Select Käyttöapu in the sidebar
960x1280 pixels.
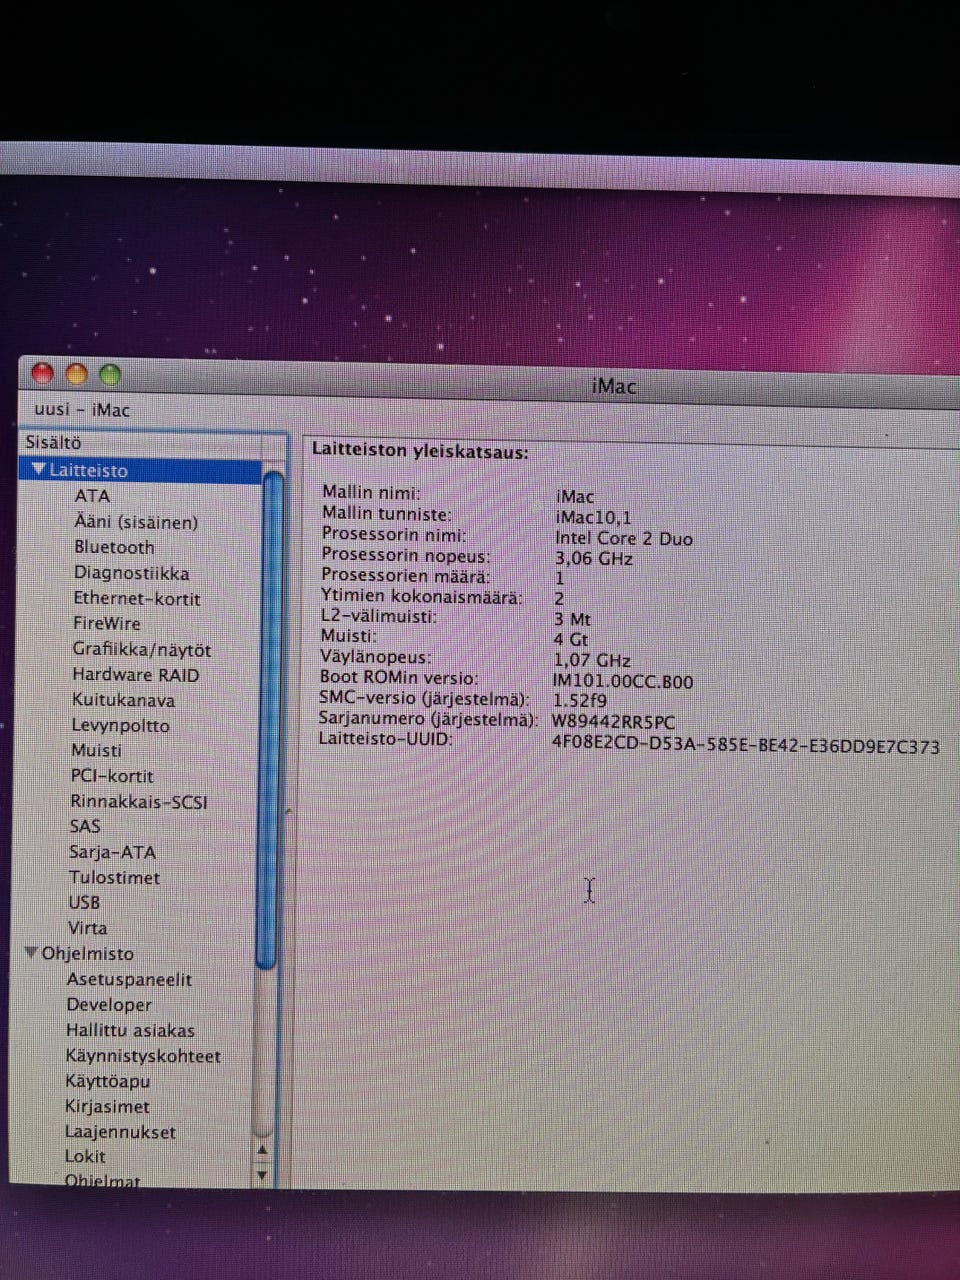coord(107,1081)
